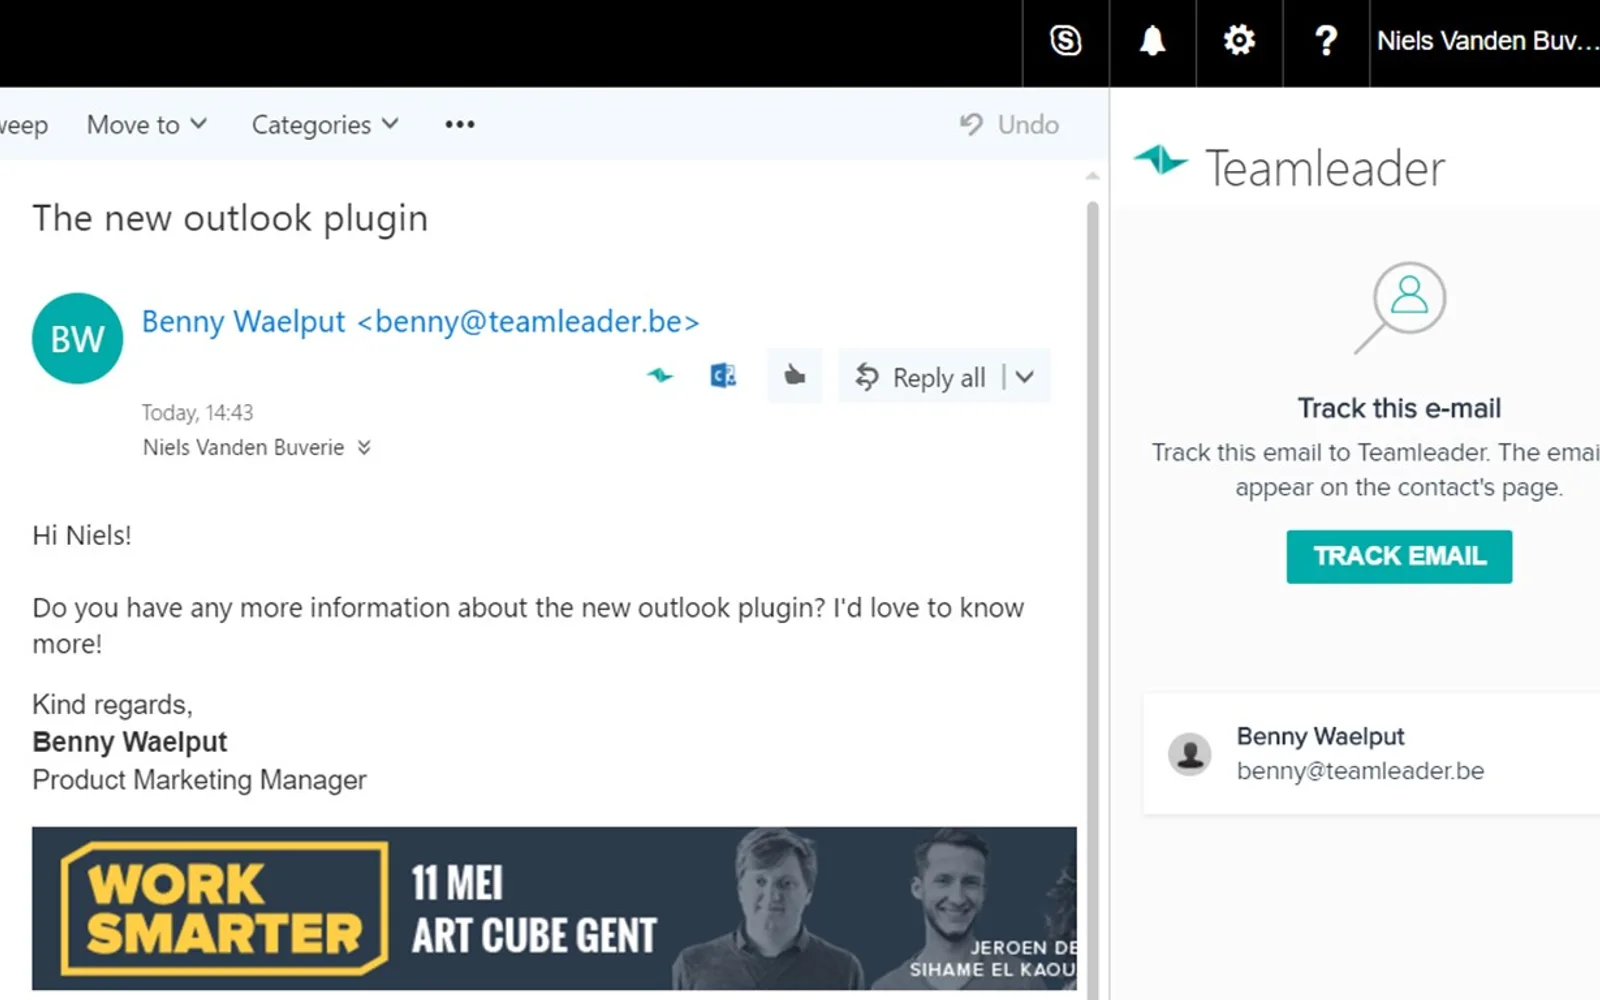Click Reply all button
The width and height of the screenshot is (1600, 1000).
920,377
